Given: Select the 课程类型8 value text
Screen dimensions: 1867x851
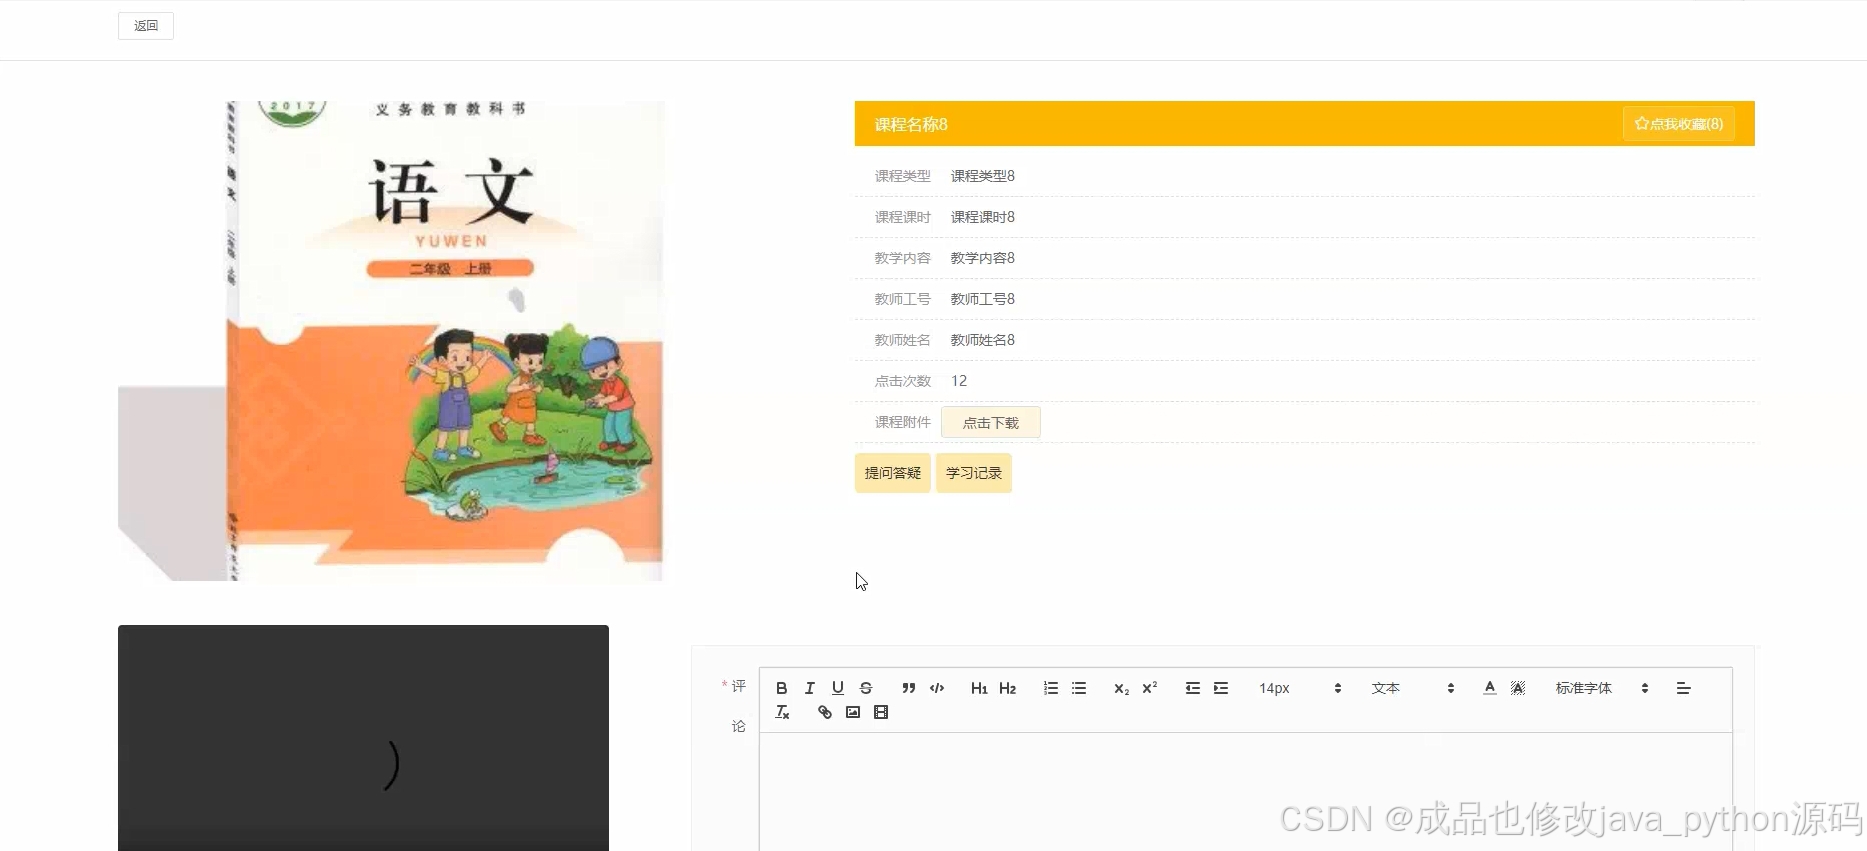Looking at the screenshot, I should point(983,176).
